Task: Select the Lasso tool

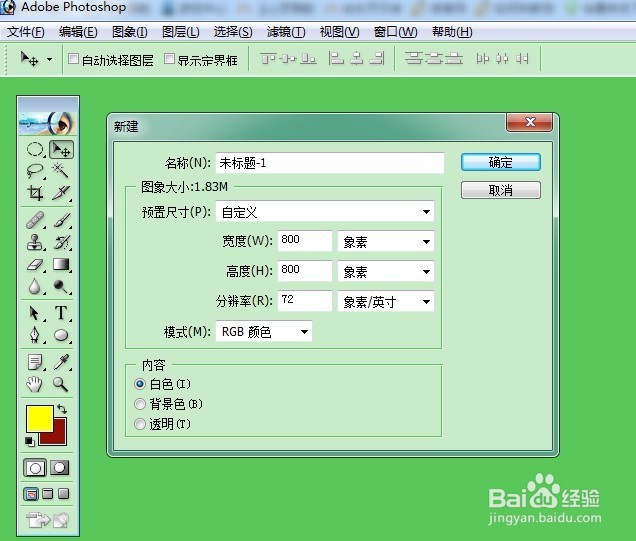Action: [35, 171]
